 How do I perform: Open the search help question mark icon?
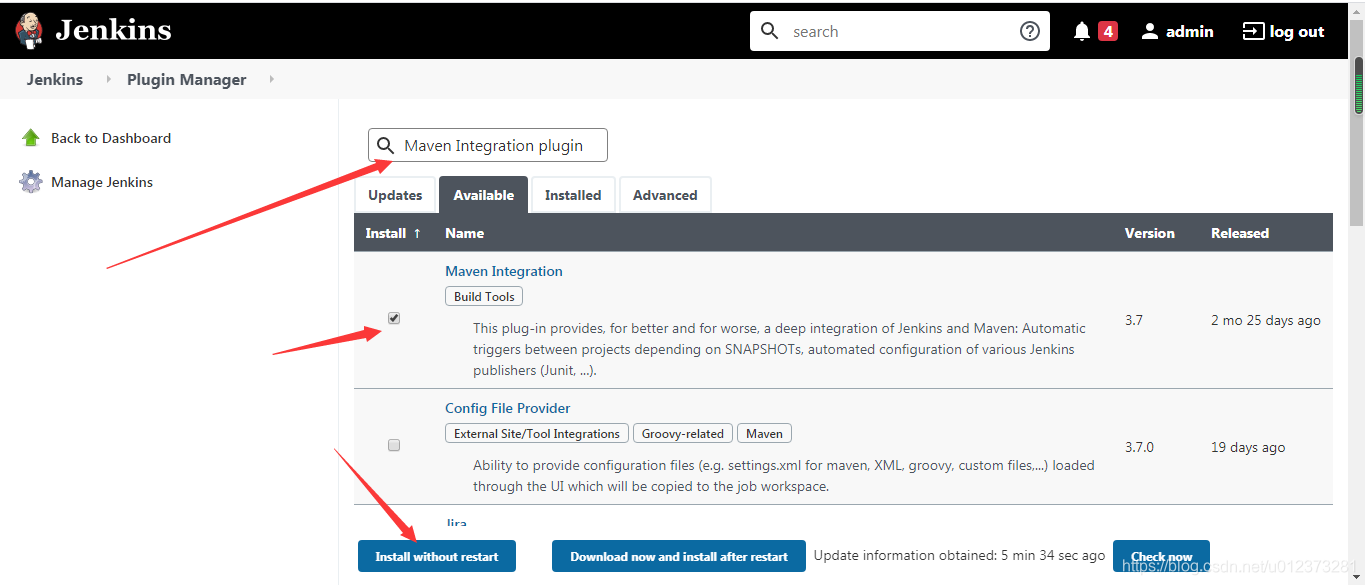pos(1029,31)
